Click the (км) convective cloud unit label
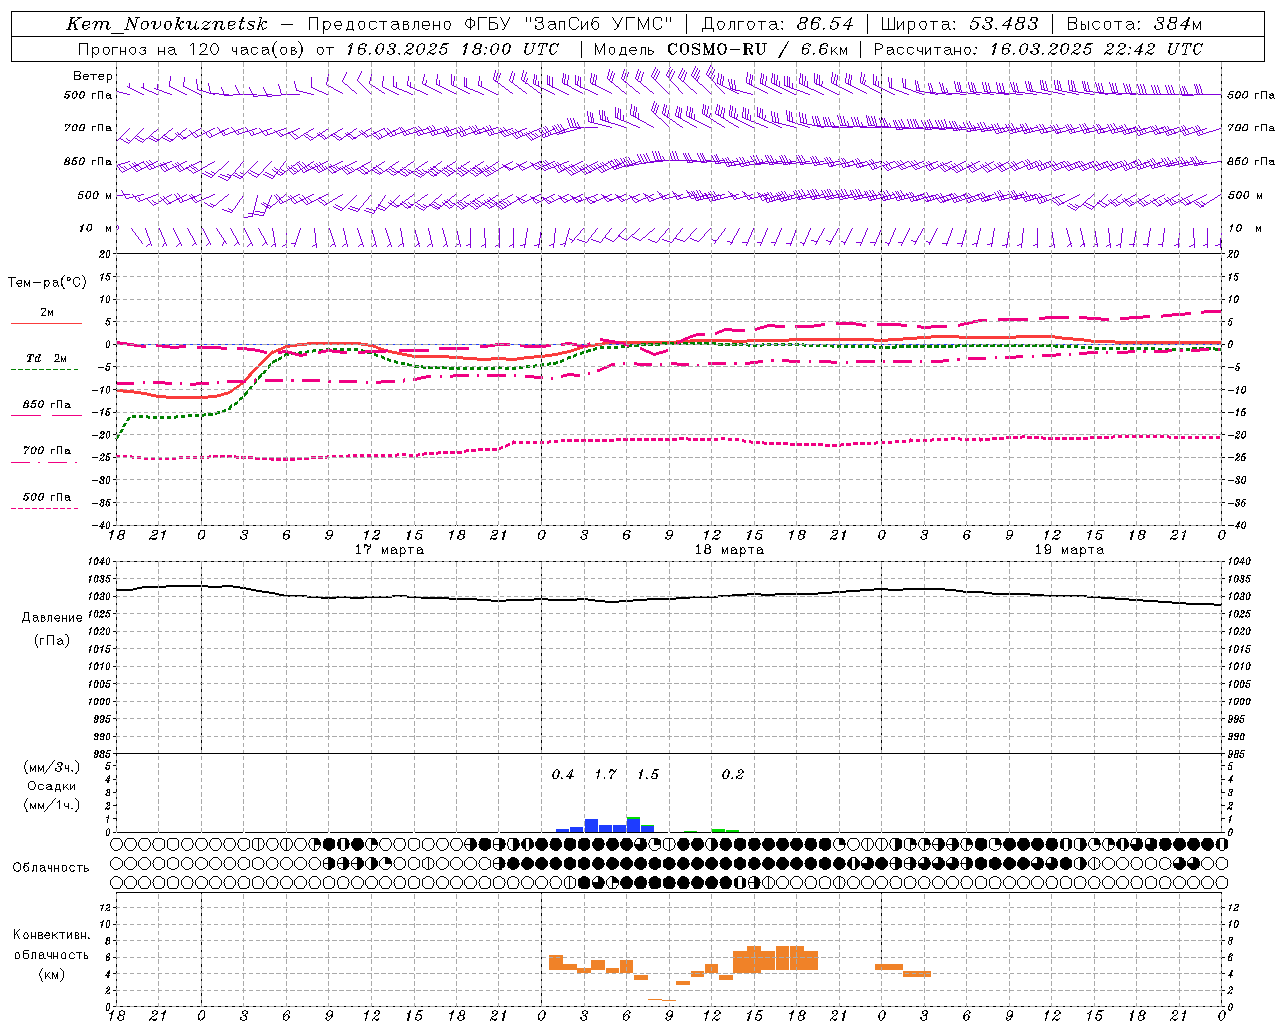1280x1024 pixels. point(52,974)
